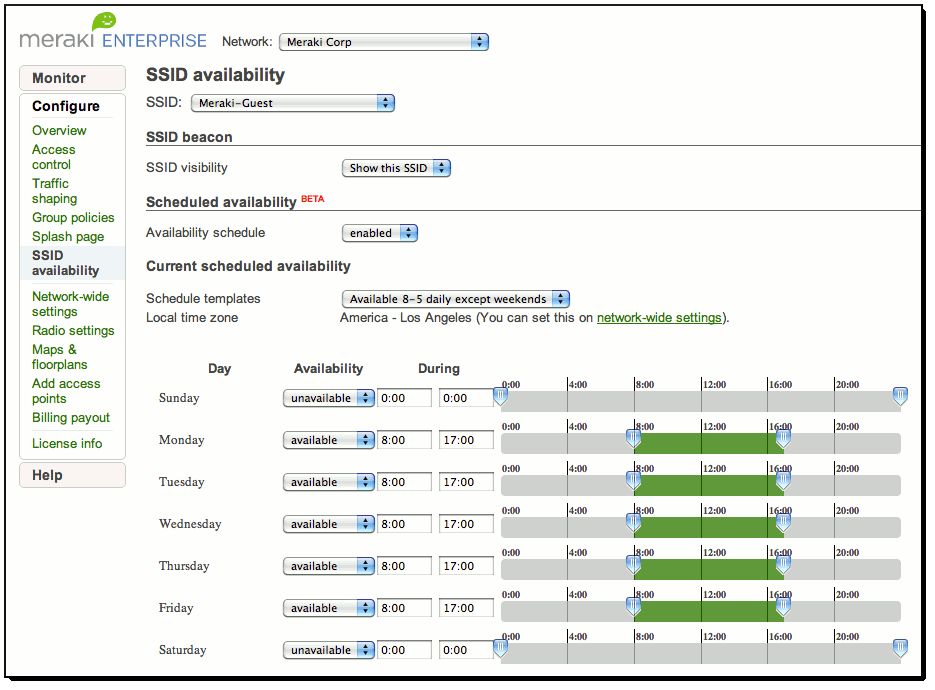Click Monday start time field 8:00

[x=404, y=440]
